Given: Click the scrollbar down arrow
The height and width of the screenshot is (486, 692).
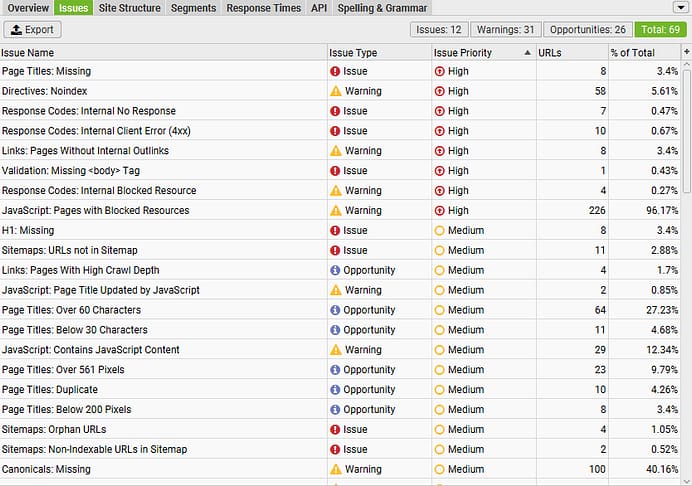Looking at the screenshot, I should coord(687,481).
